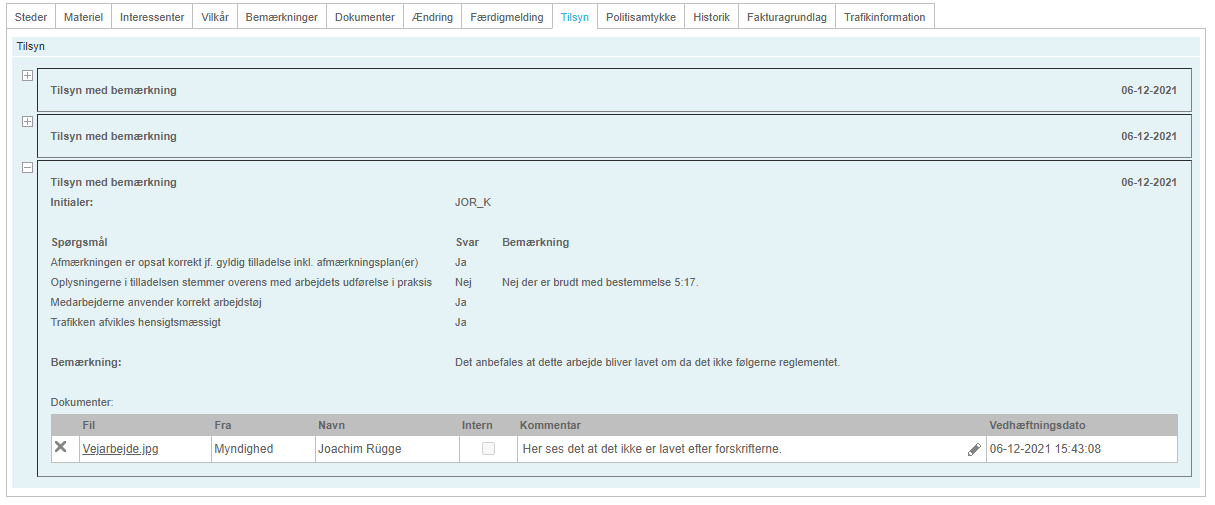Collapse the open Tilsyn med bemærkning entry
Viewport: 1215px width, 505px height.
coord(28,167)
